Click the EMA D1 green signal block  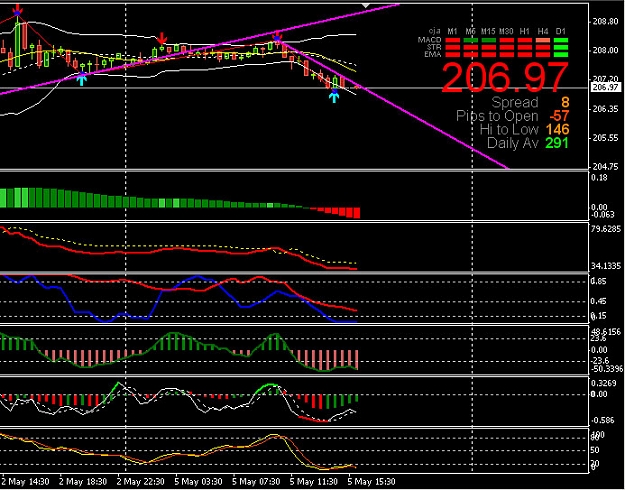pos(561,54)
